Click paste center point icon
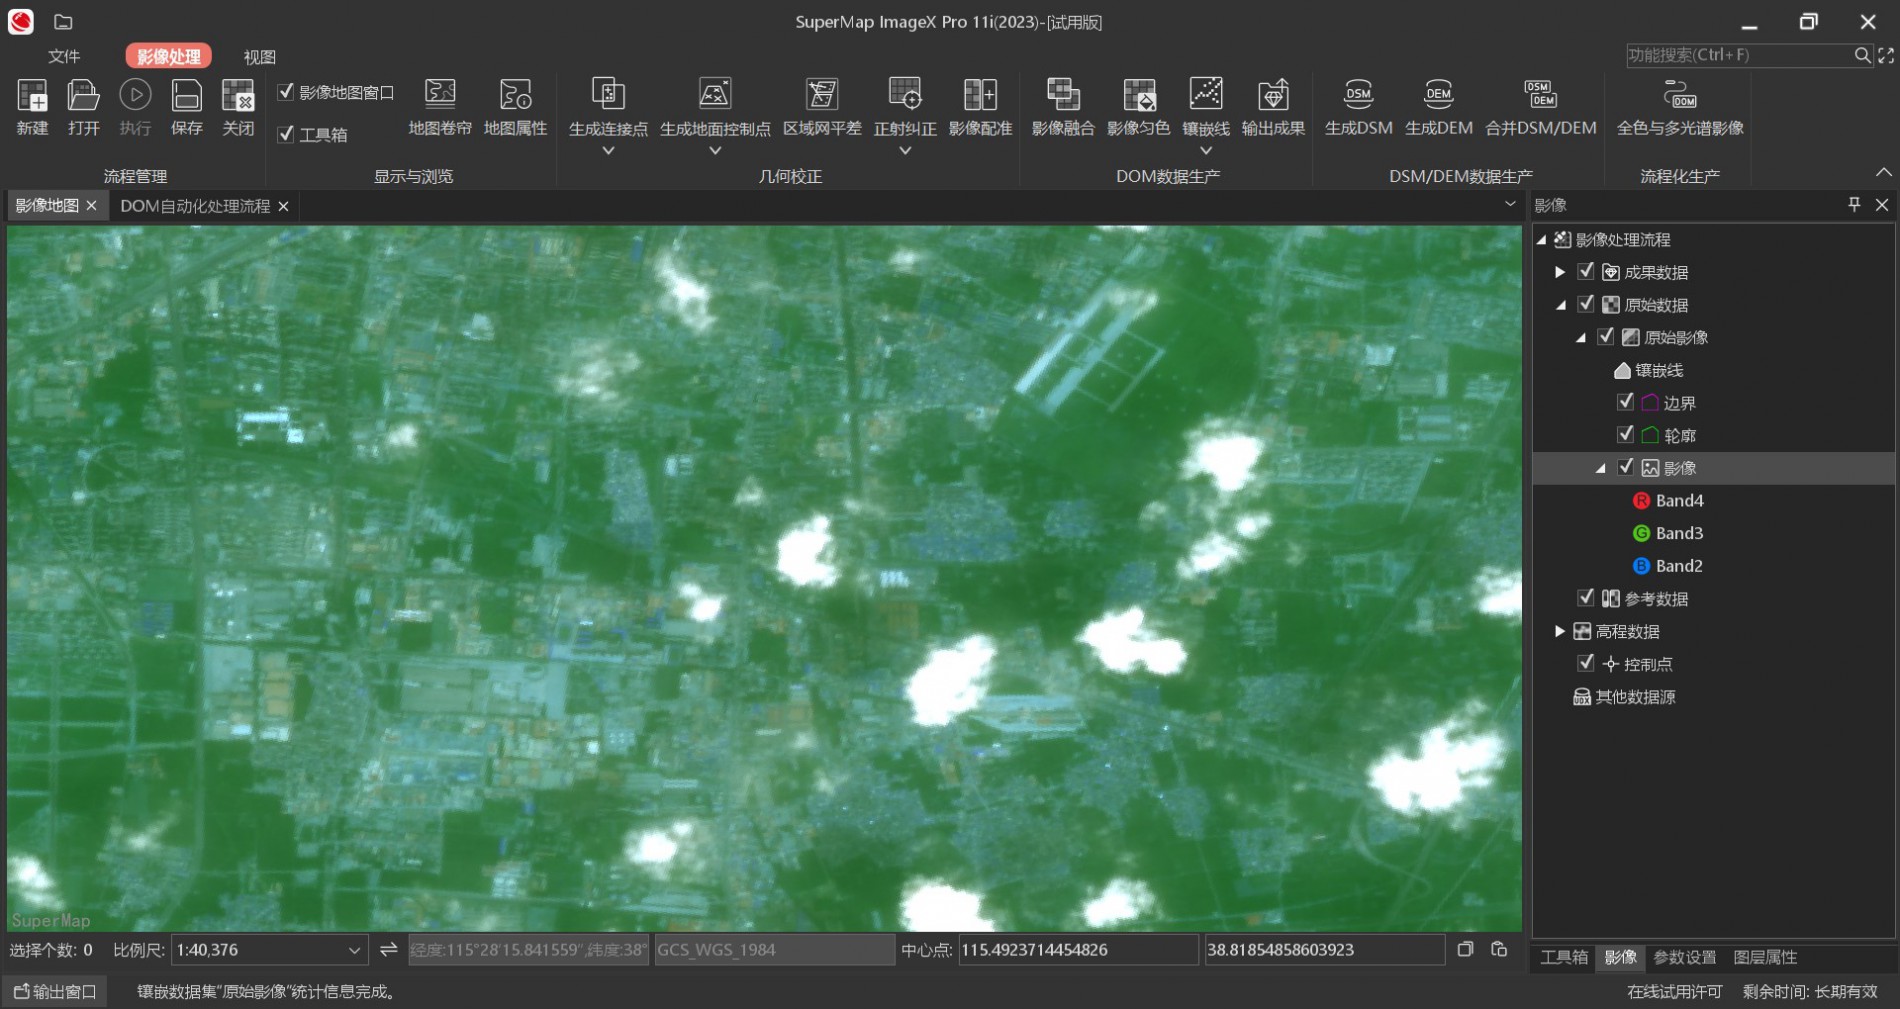 coord(1499,949)
